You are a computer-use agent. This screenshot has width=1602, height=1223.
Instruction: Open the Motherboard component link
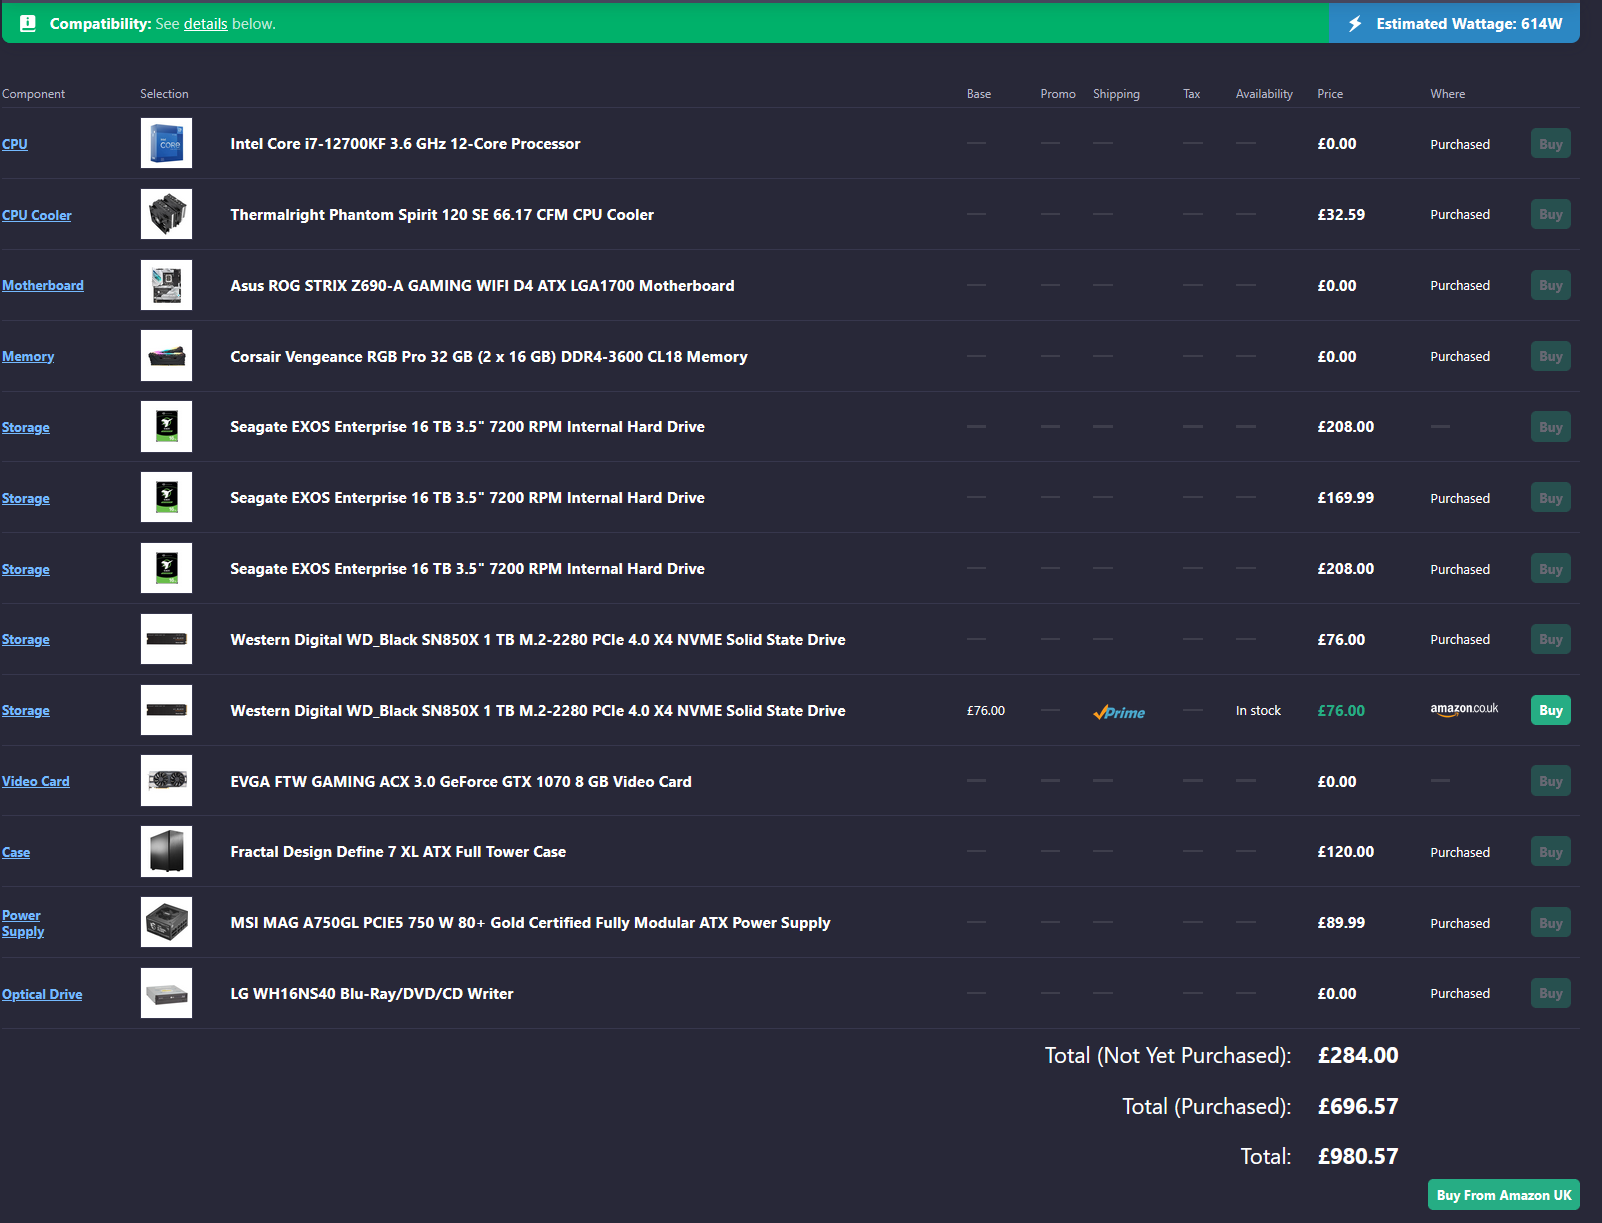coord(43,285)
